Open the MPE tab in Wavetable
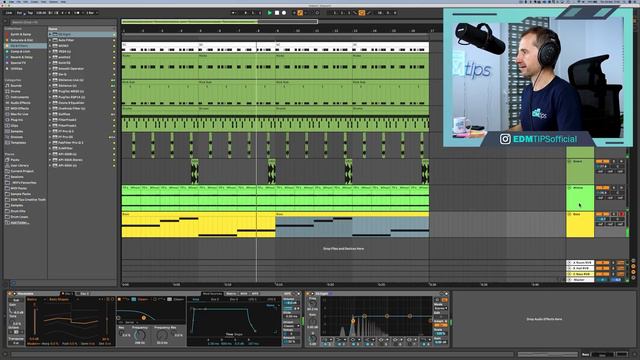This screenshot has width=640, height=360. coord(255,293)
